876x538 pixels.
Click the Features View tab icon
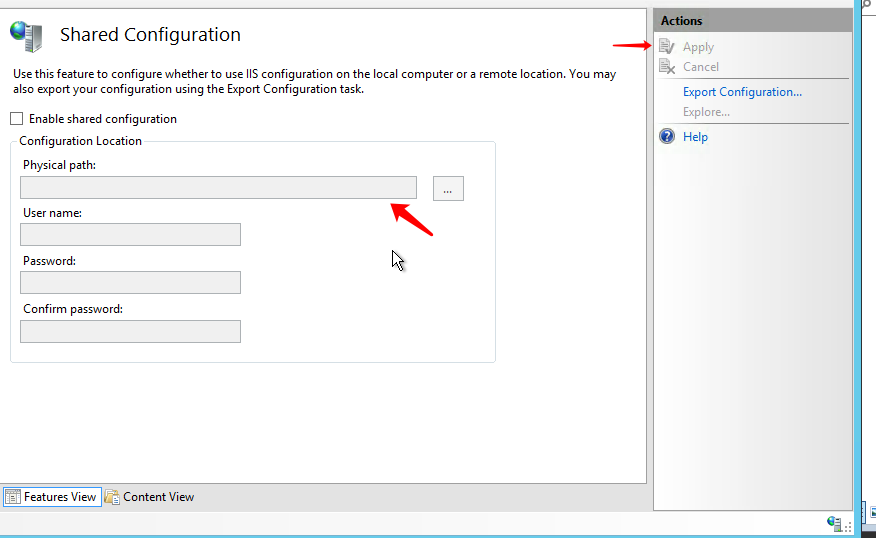pos(13,497)
